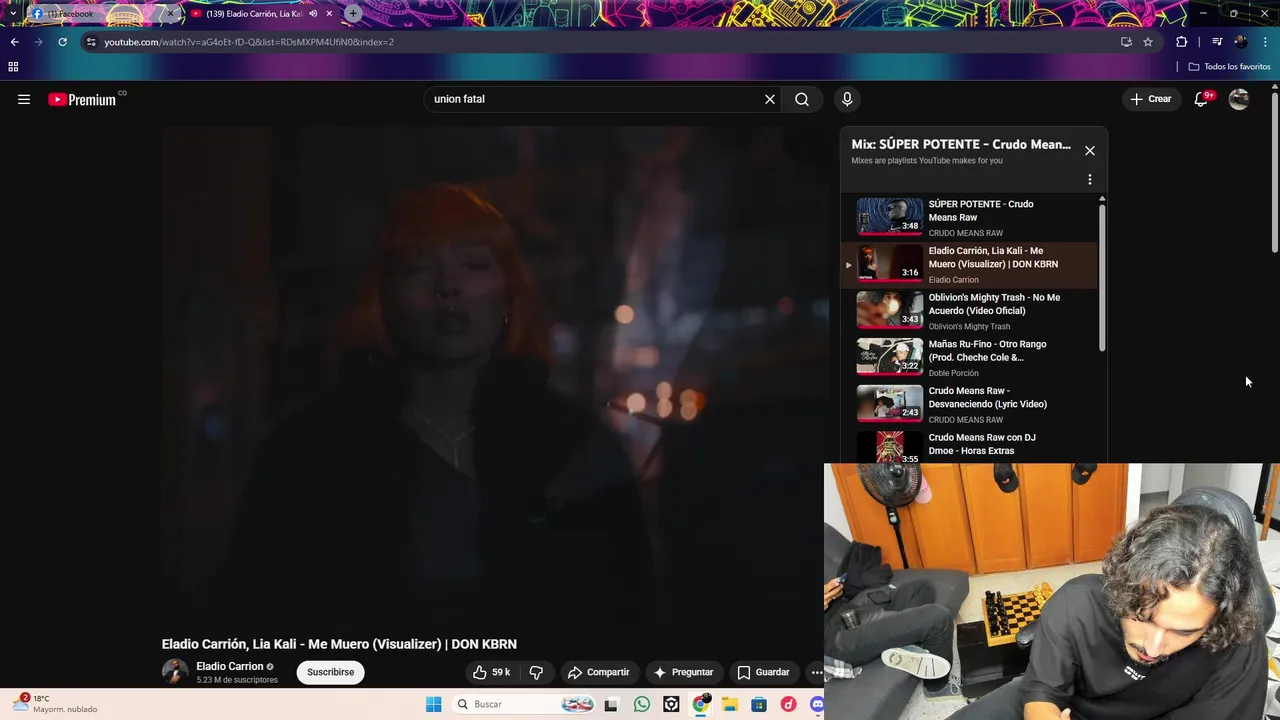1280x720 pixels.
Task: Open Task View in taskbar
Action: click(x=611, y=704)
